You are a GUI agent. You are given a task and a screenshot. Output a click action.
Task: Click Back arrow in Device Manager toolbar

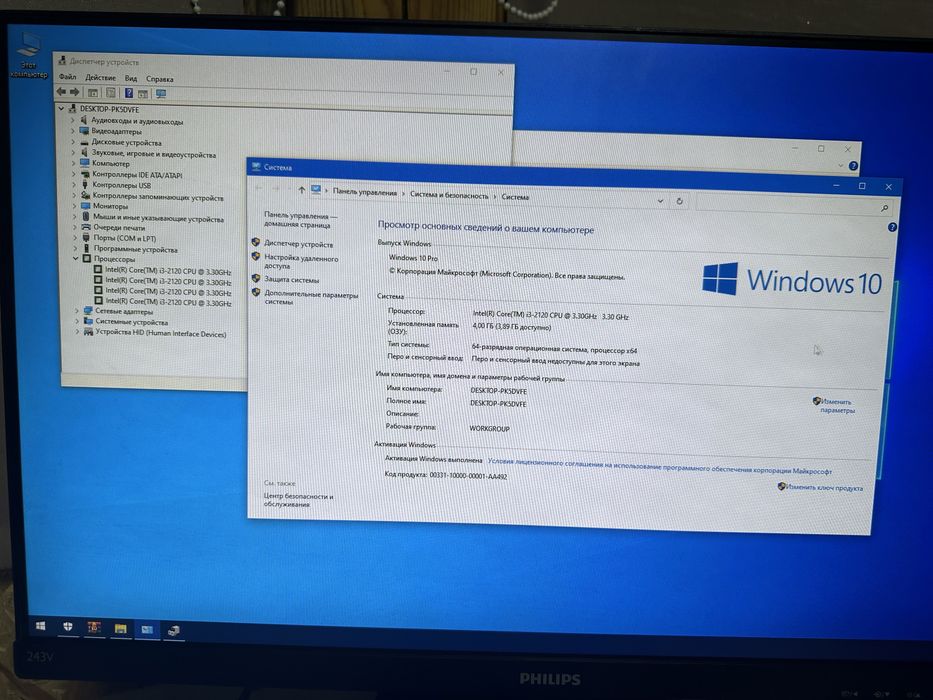point(61,92)
